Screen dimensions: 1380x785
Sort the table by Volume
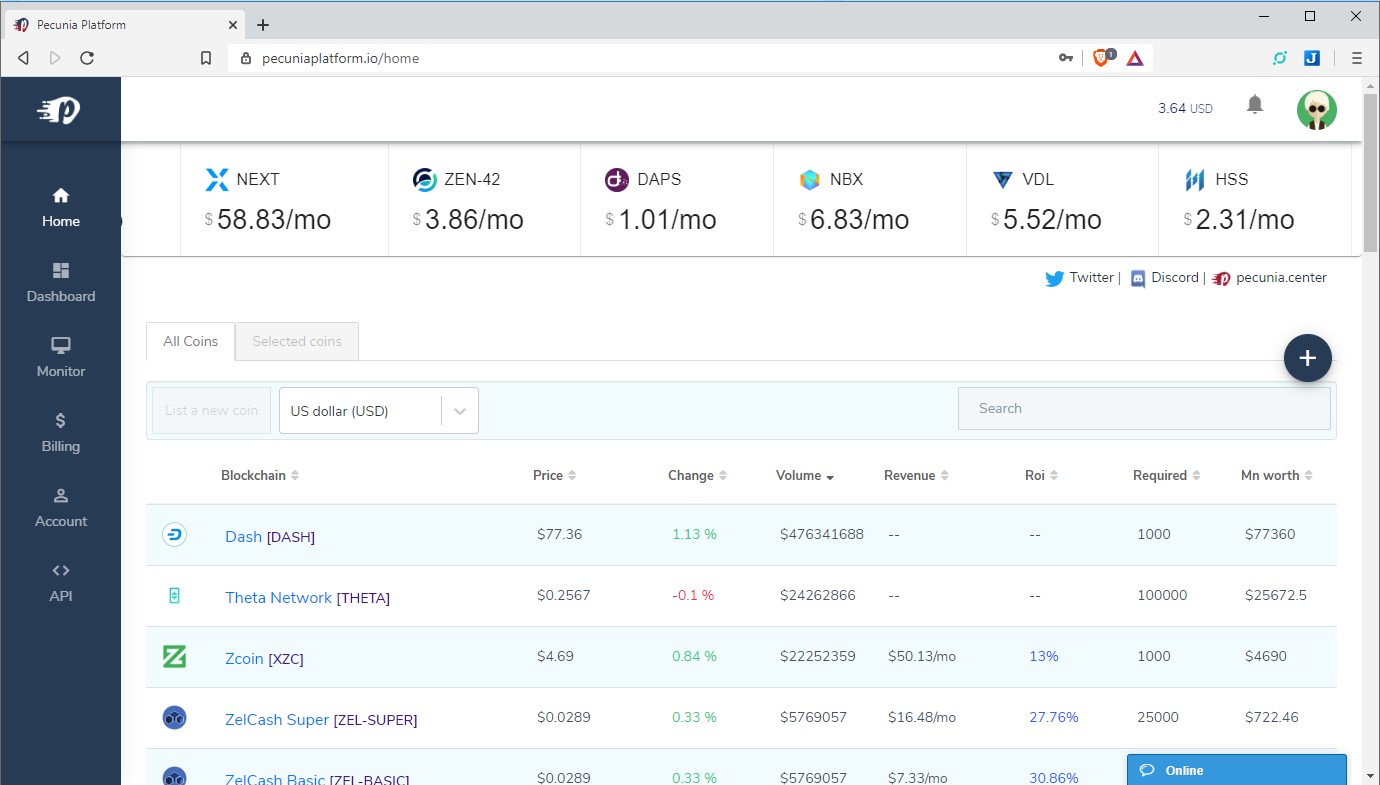805,475
